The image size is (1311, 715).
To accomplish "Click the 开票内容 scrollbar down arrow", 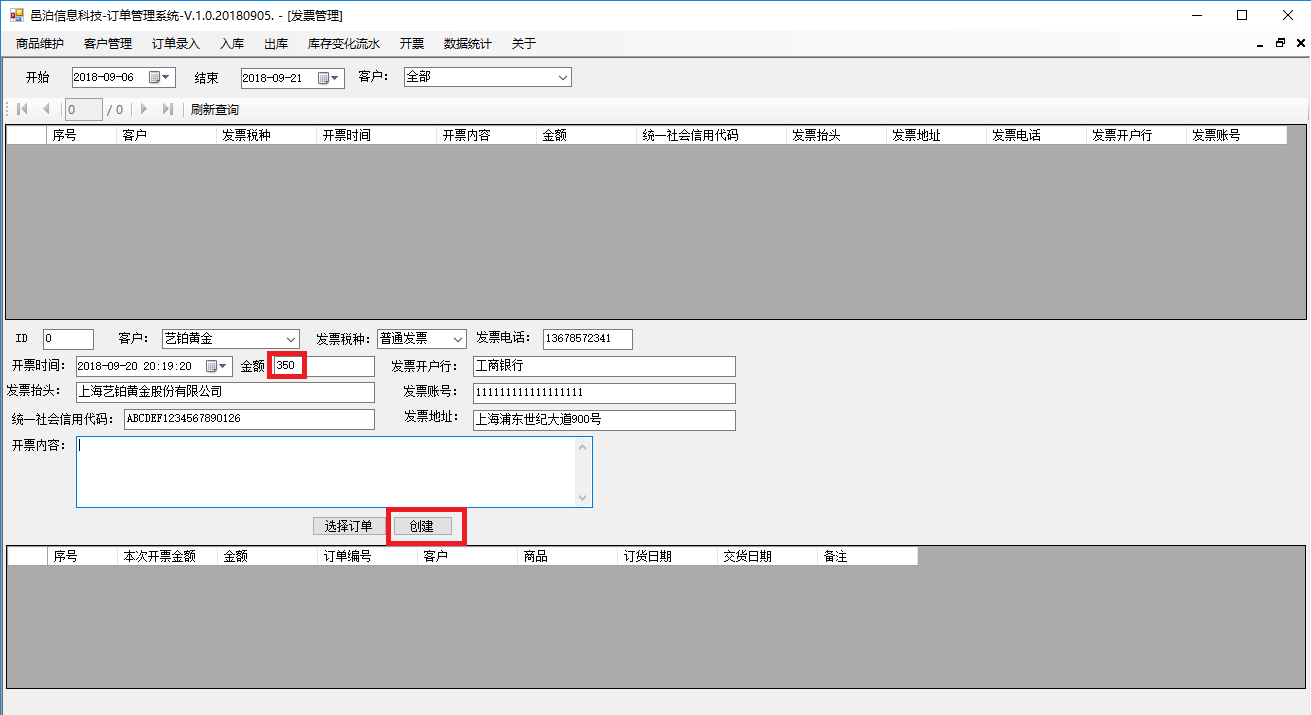I will point(583,497).
